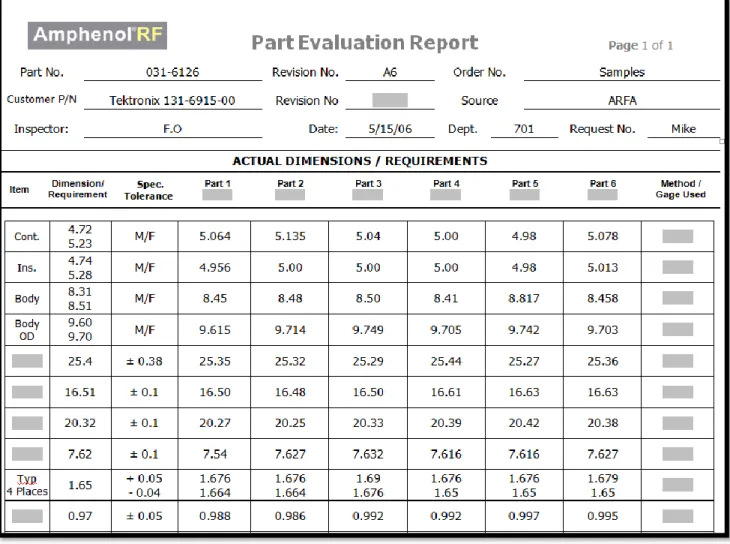
Task: Select the date '5/15/06'
Action: pos(390,129)
